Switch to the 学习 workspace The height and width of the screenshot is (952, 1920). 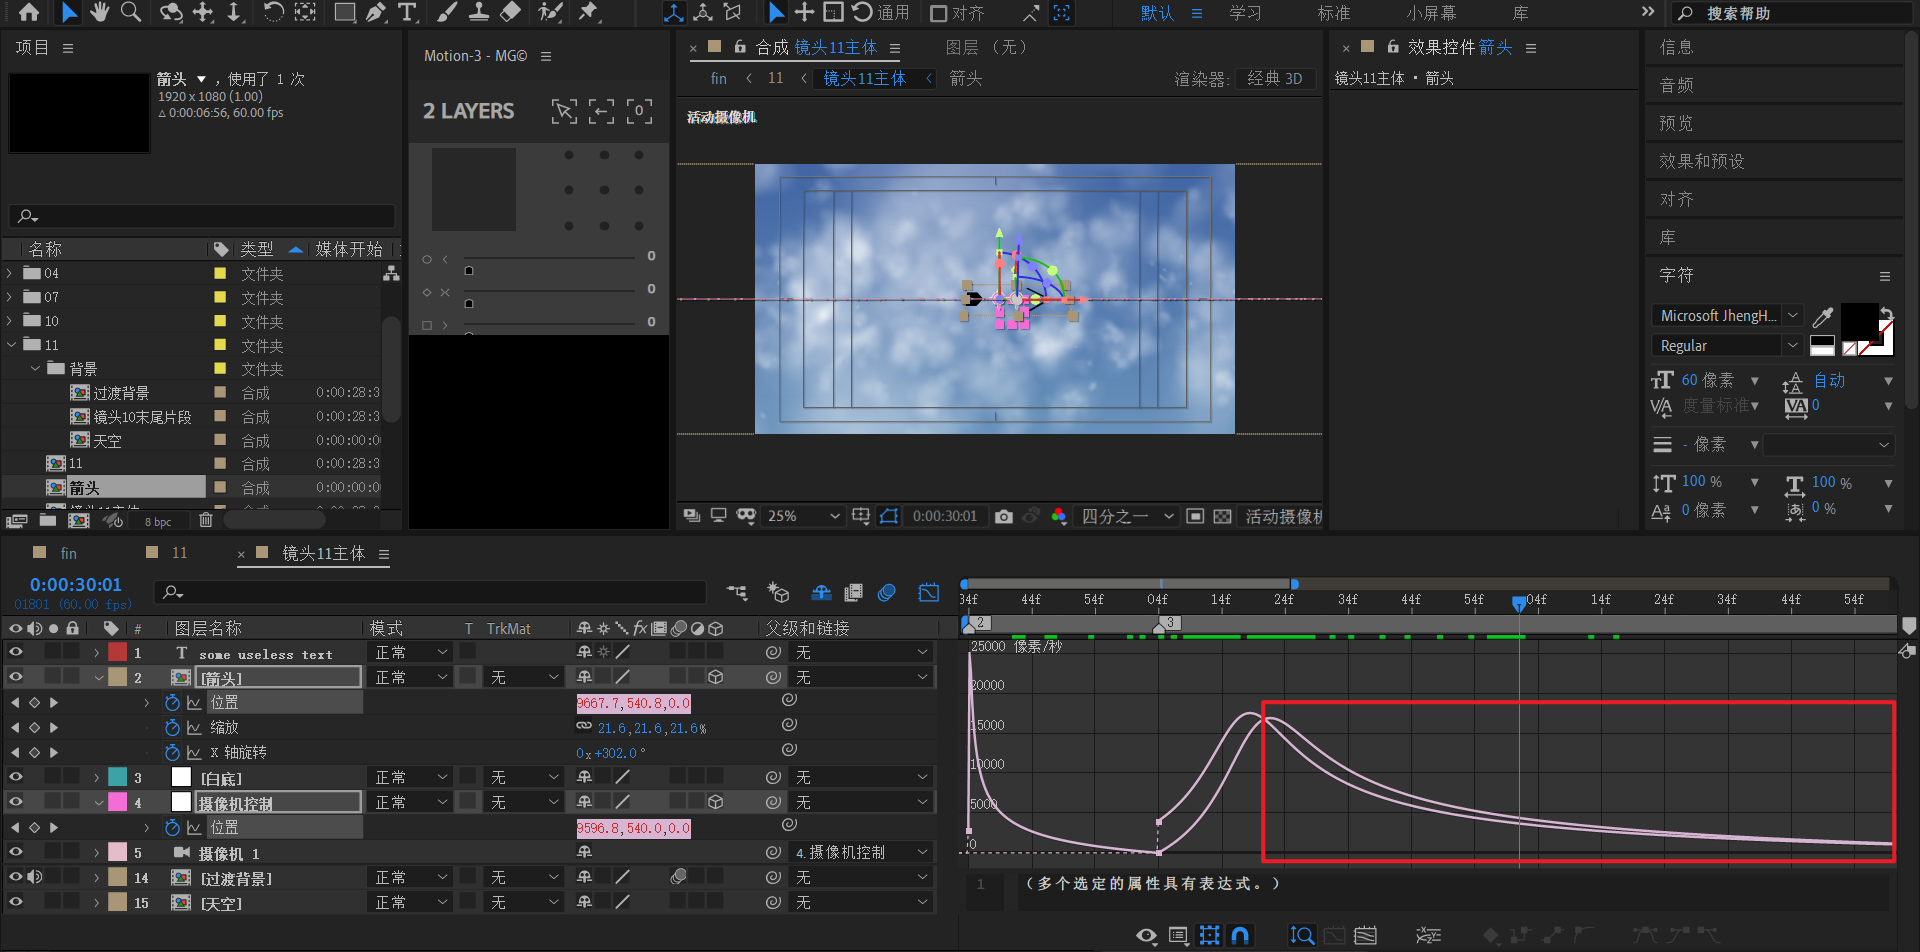point(1245,13)
